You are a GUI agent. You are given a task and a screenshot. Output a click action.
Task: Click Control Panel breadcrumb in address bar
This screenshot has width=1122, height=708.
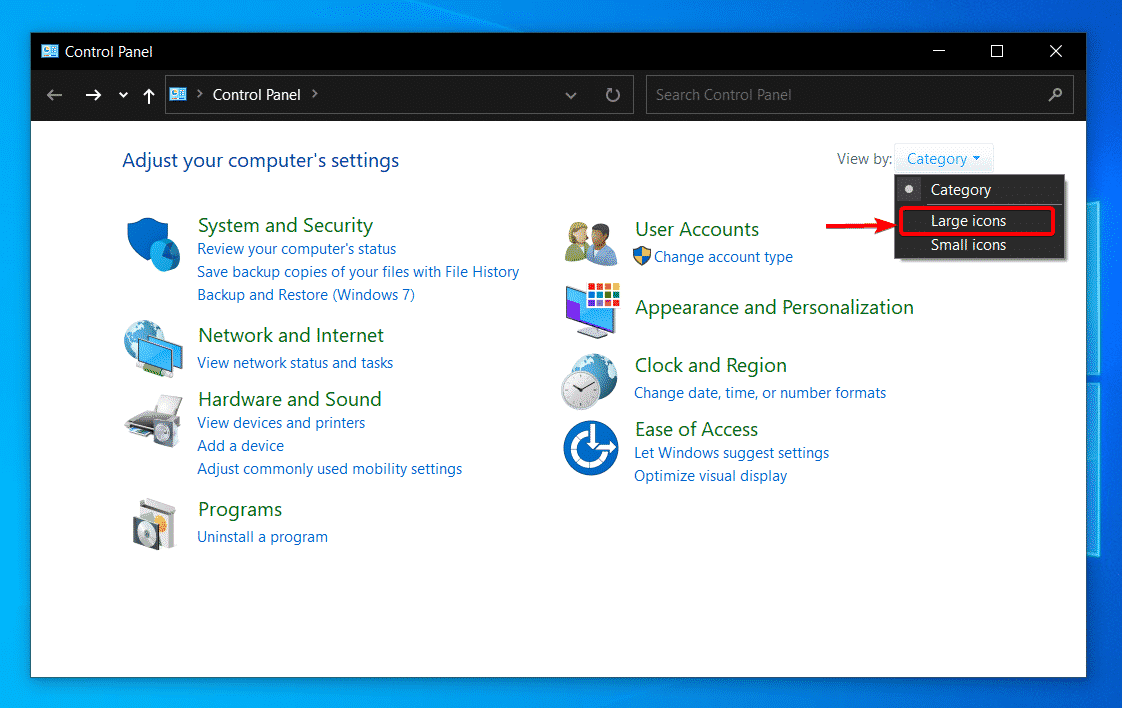tap(256, 94)
